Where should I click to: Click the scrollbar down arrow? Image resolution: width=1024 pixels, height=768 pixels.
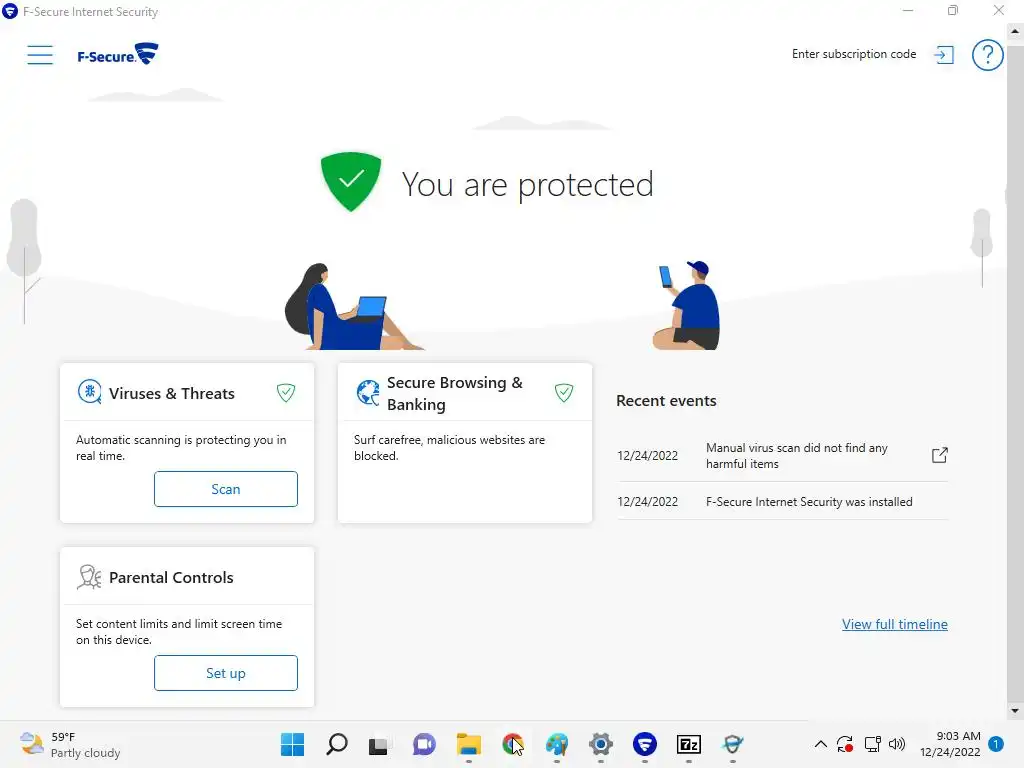[1014, 711]
